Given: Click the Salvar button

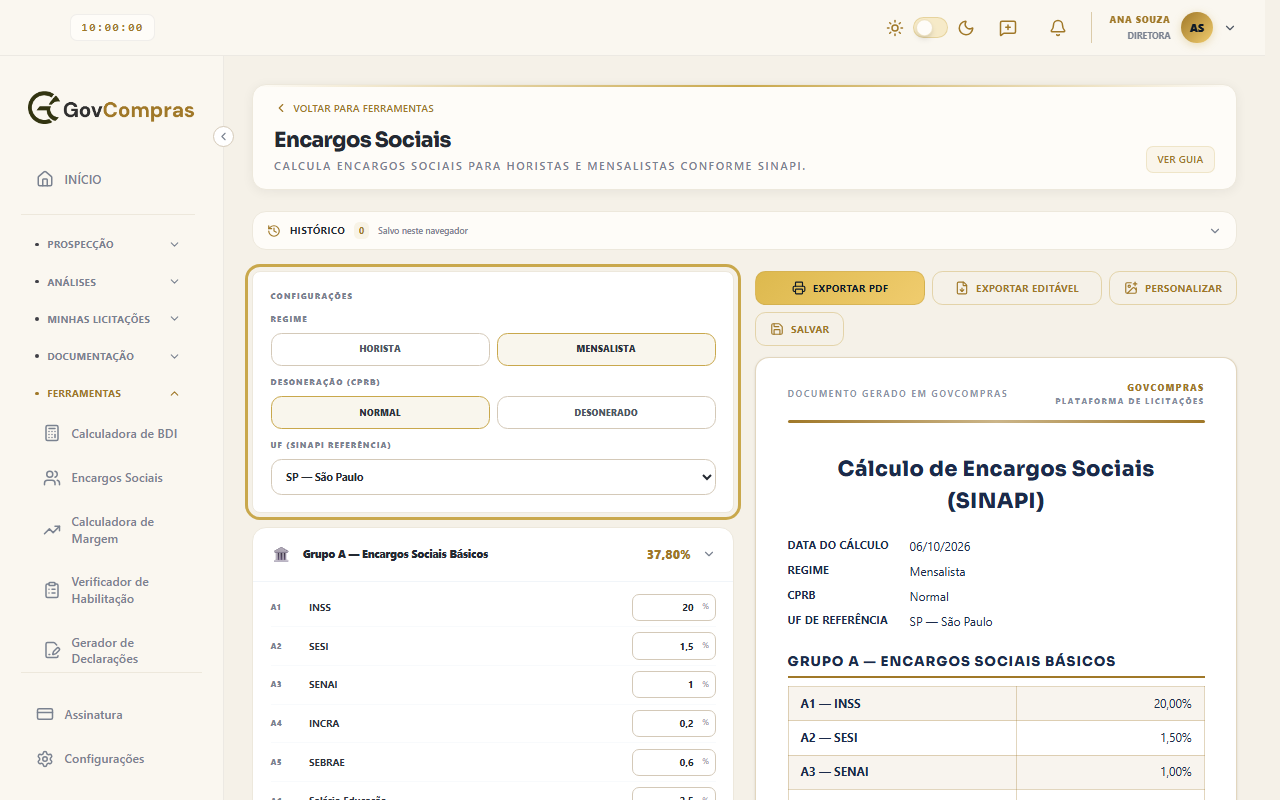Looking at the screenshot, I should tap(799, 329).
